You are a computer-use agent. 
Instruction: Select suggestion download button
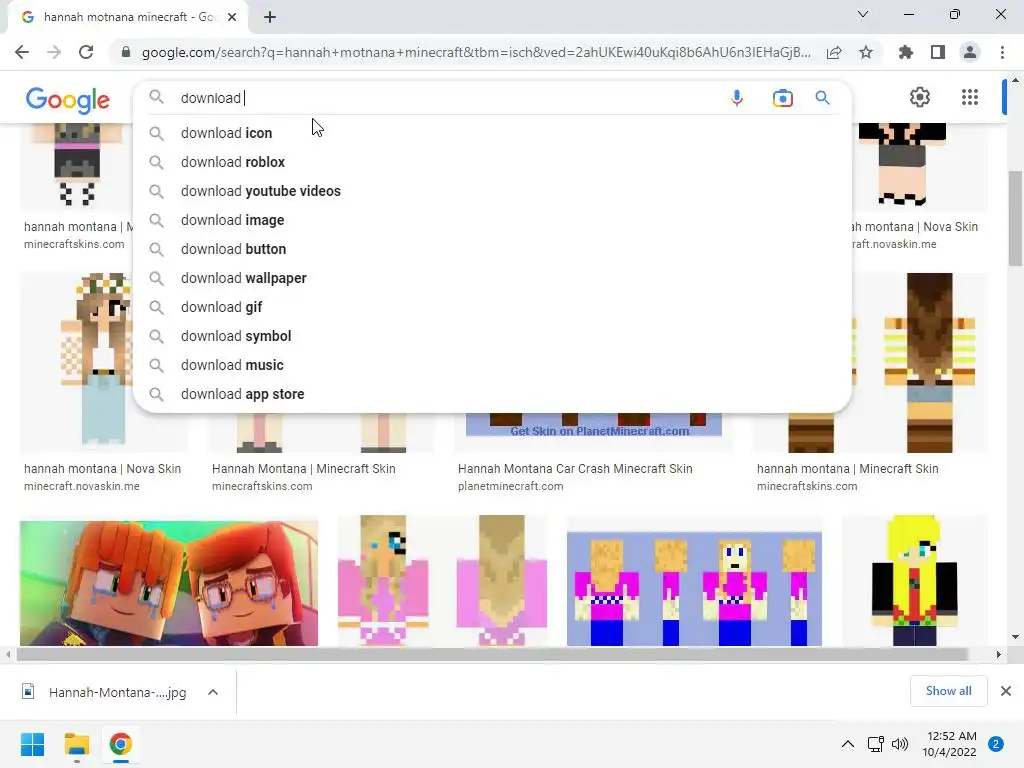492,249
